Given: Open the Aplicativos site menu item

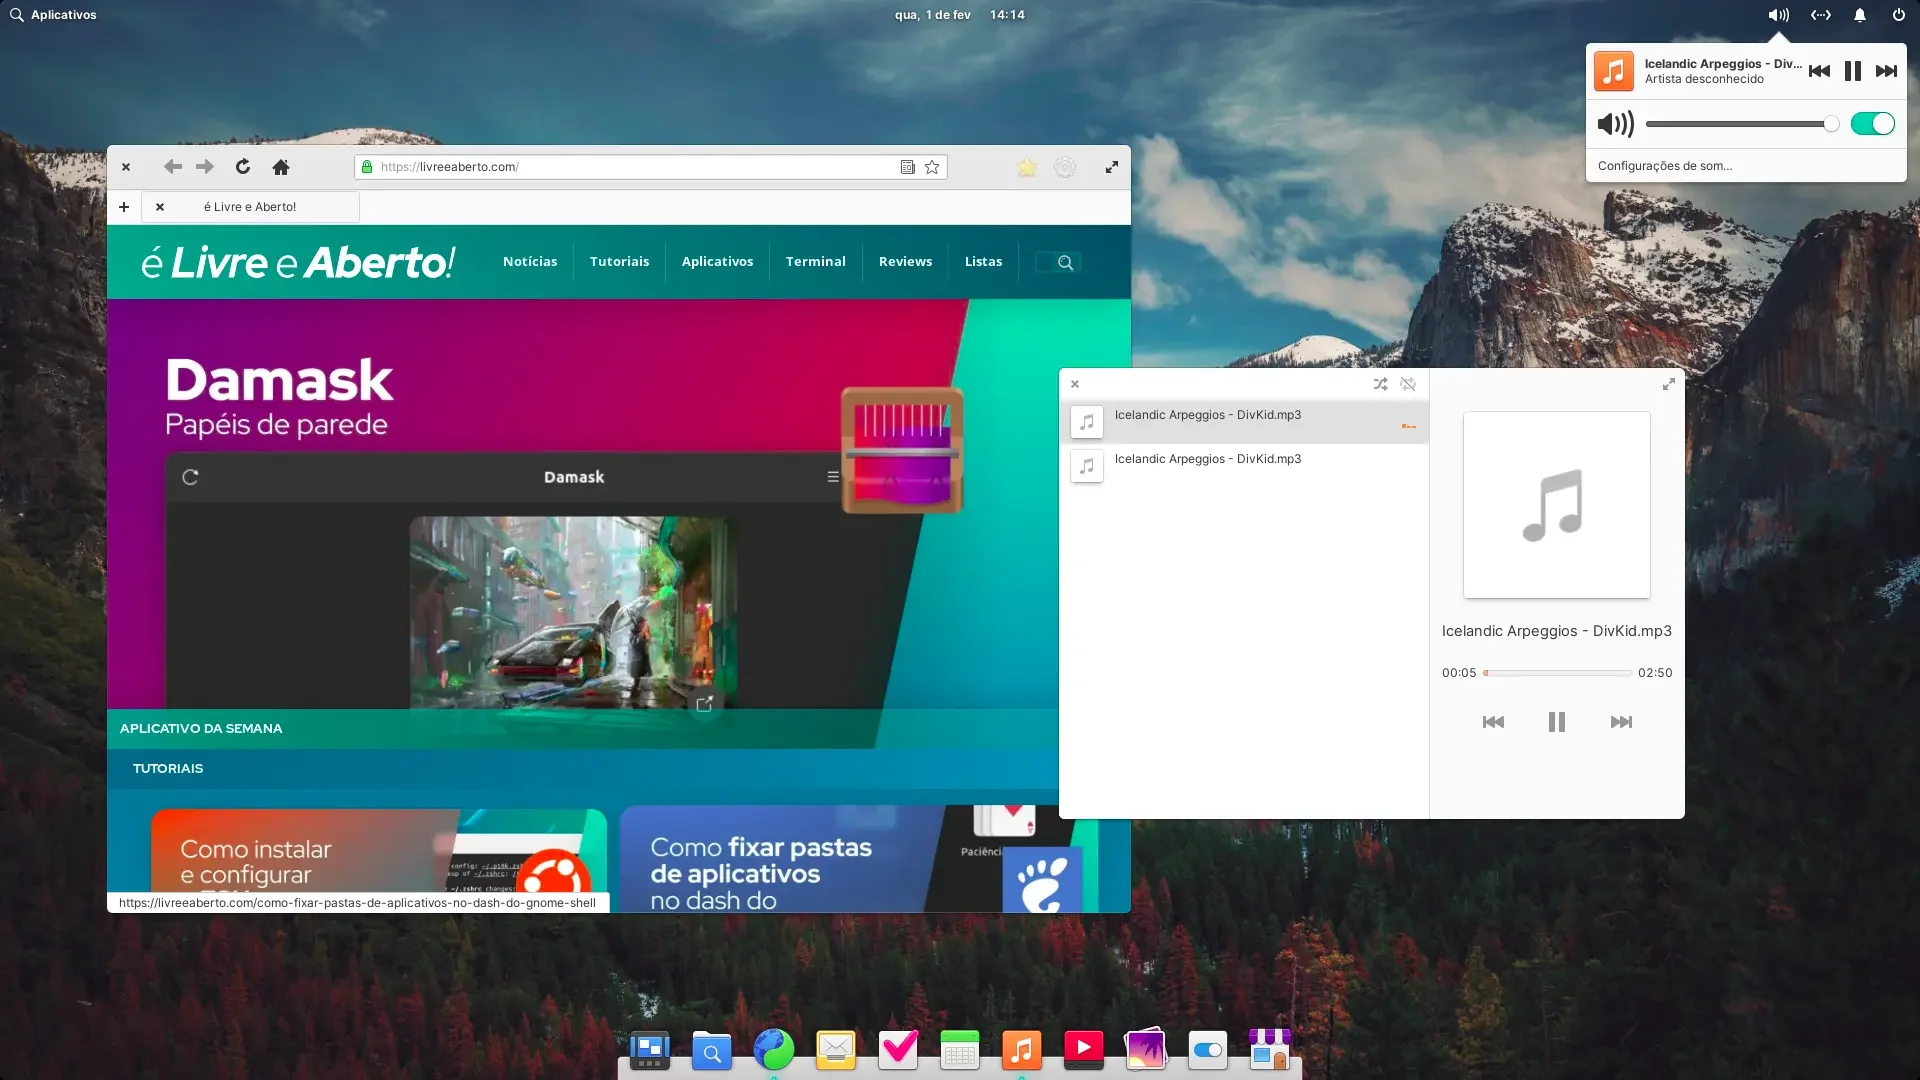Looking at the screenshot, I should [717, 262].
